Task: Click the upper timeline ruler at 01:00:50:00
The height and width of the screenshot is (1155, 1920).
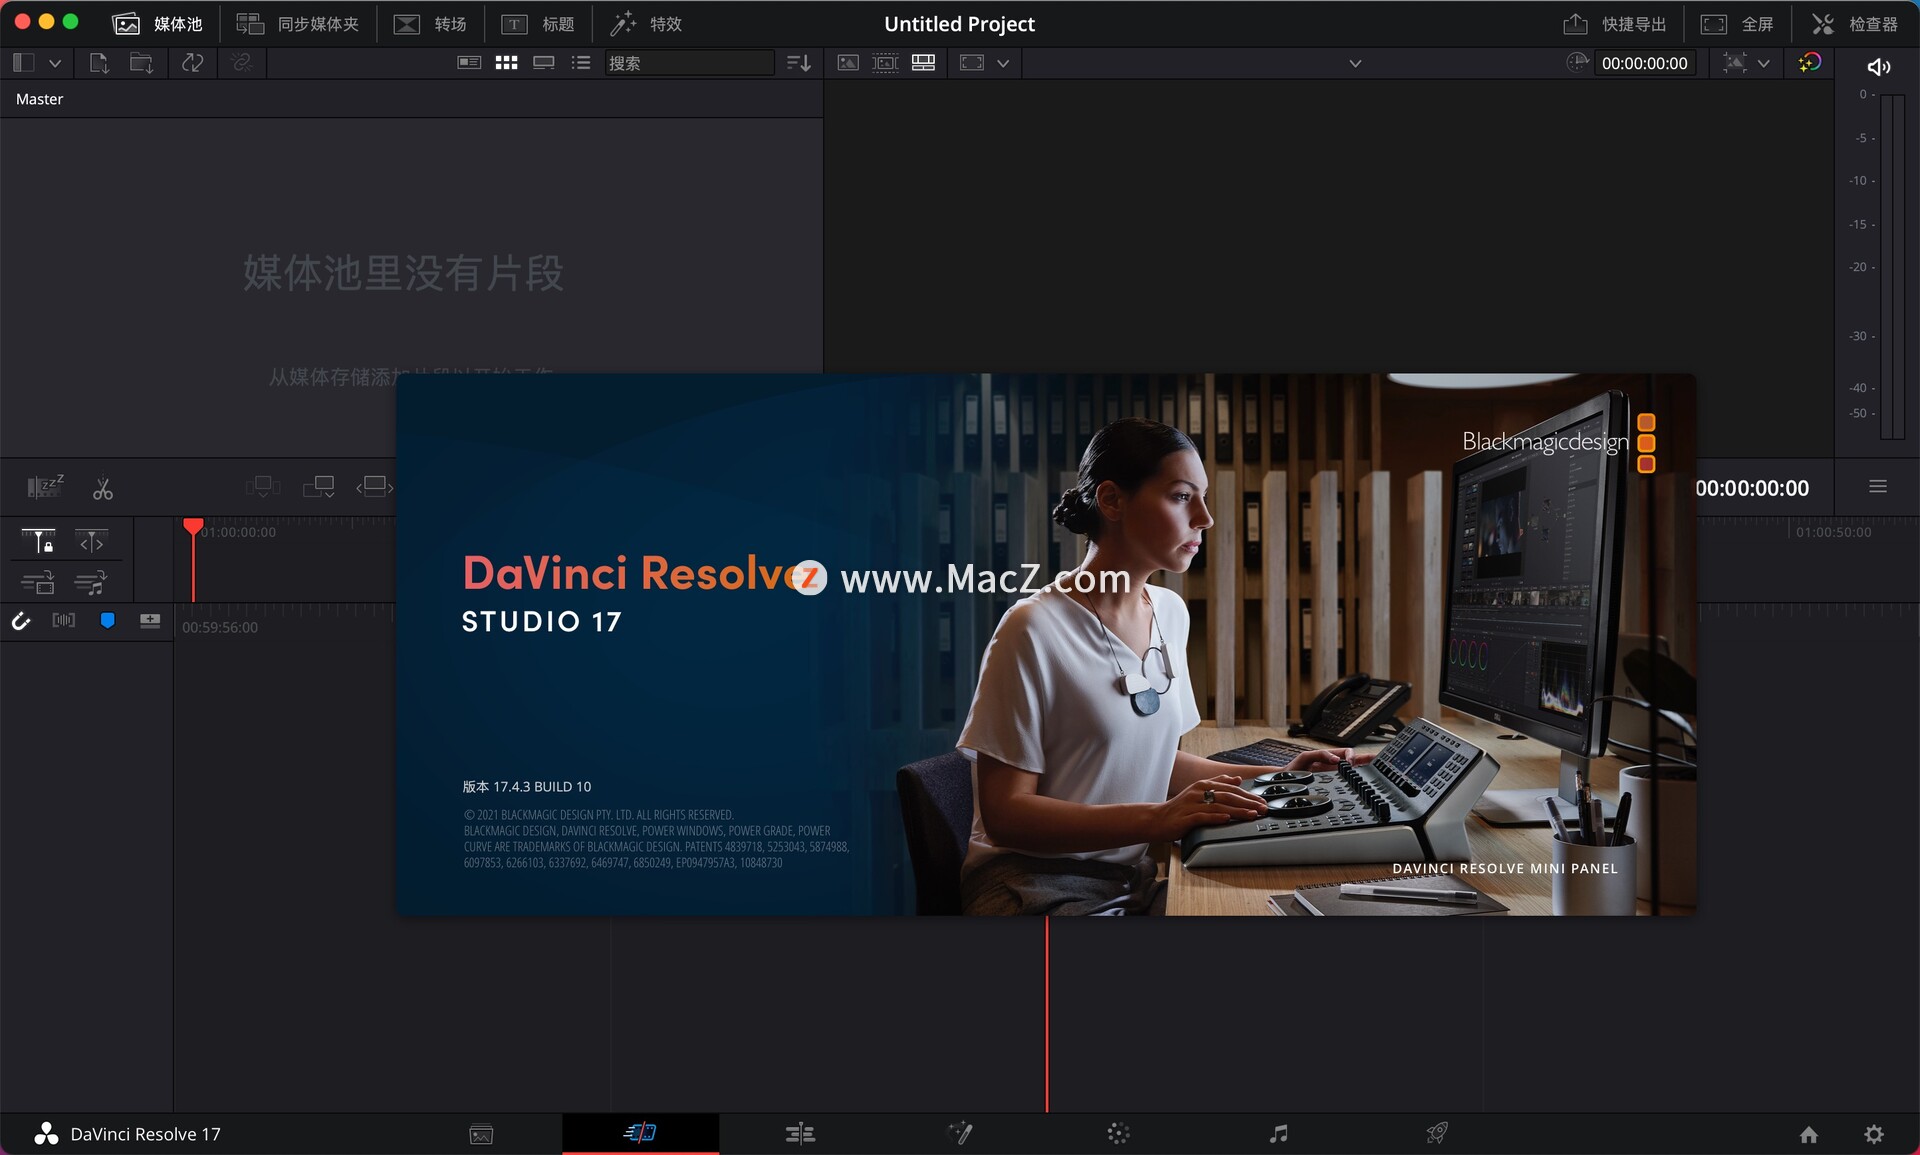Action: (1833, 532)
